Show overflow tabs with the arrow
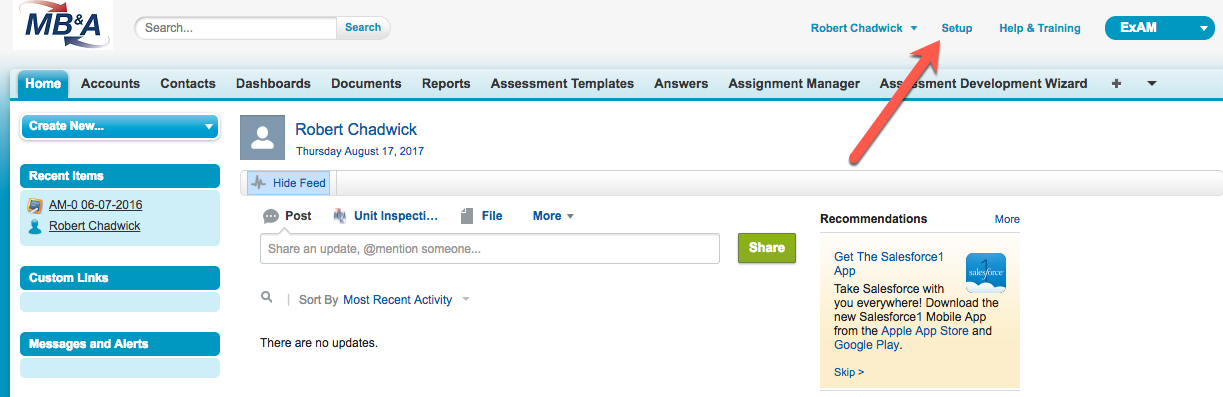 tap(1151, 84)
